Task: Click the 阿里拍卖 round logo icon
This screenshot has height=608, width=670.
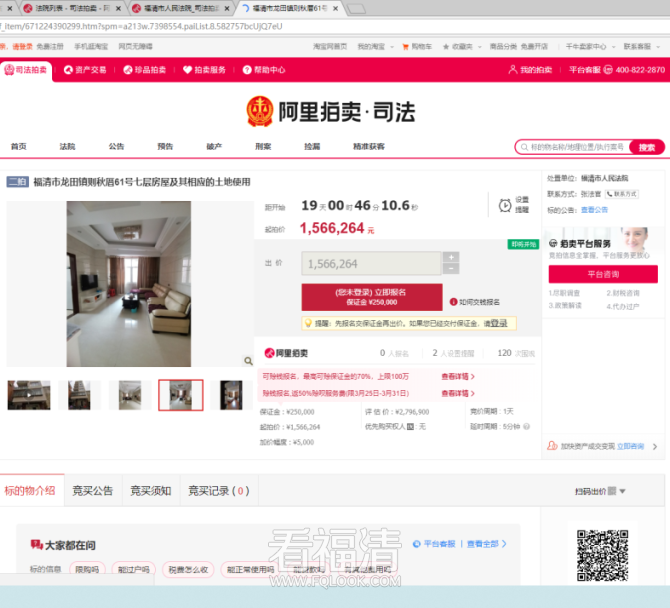Action: pyautogui.click(x=269, y=353)
